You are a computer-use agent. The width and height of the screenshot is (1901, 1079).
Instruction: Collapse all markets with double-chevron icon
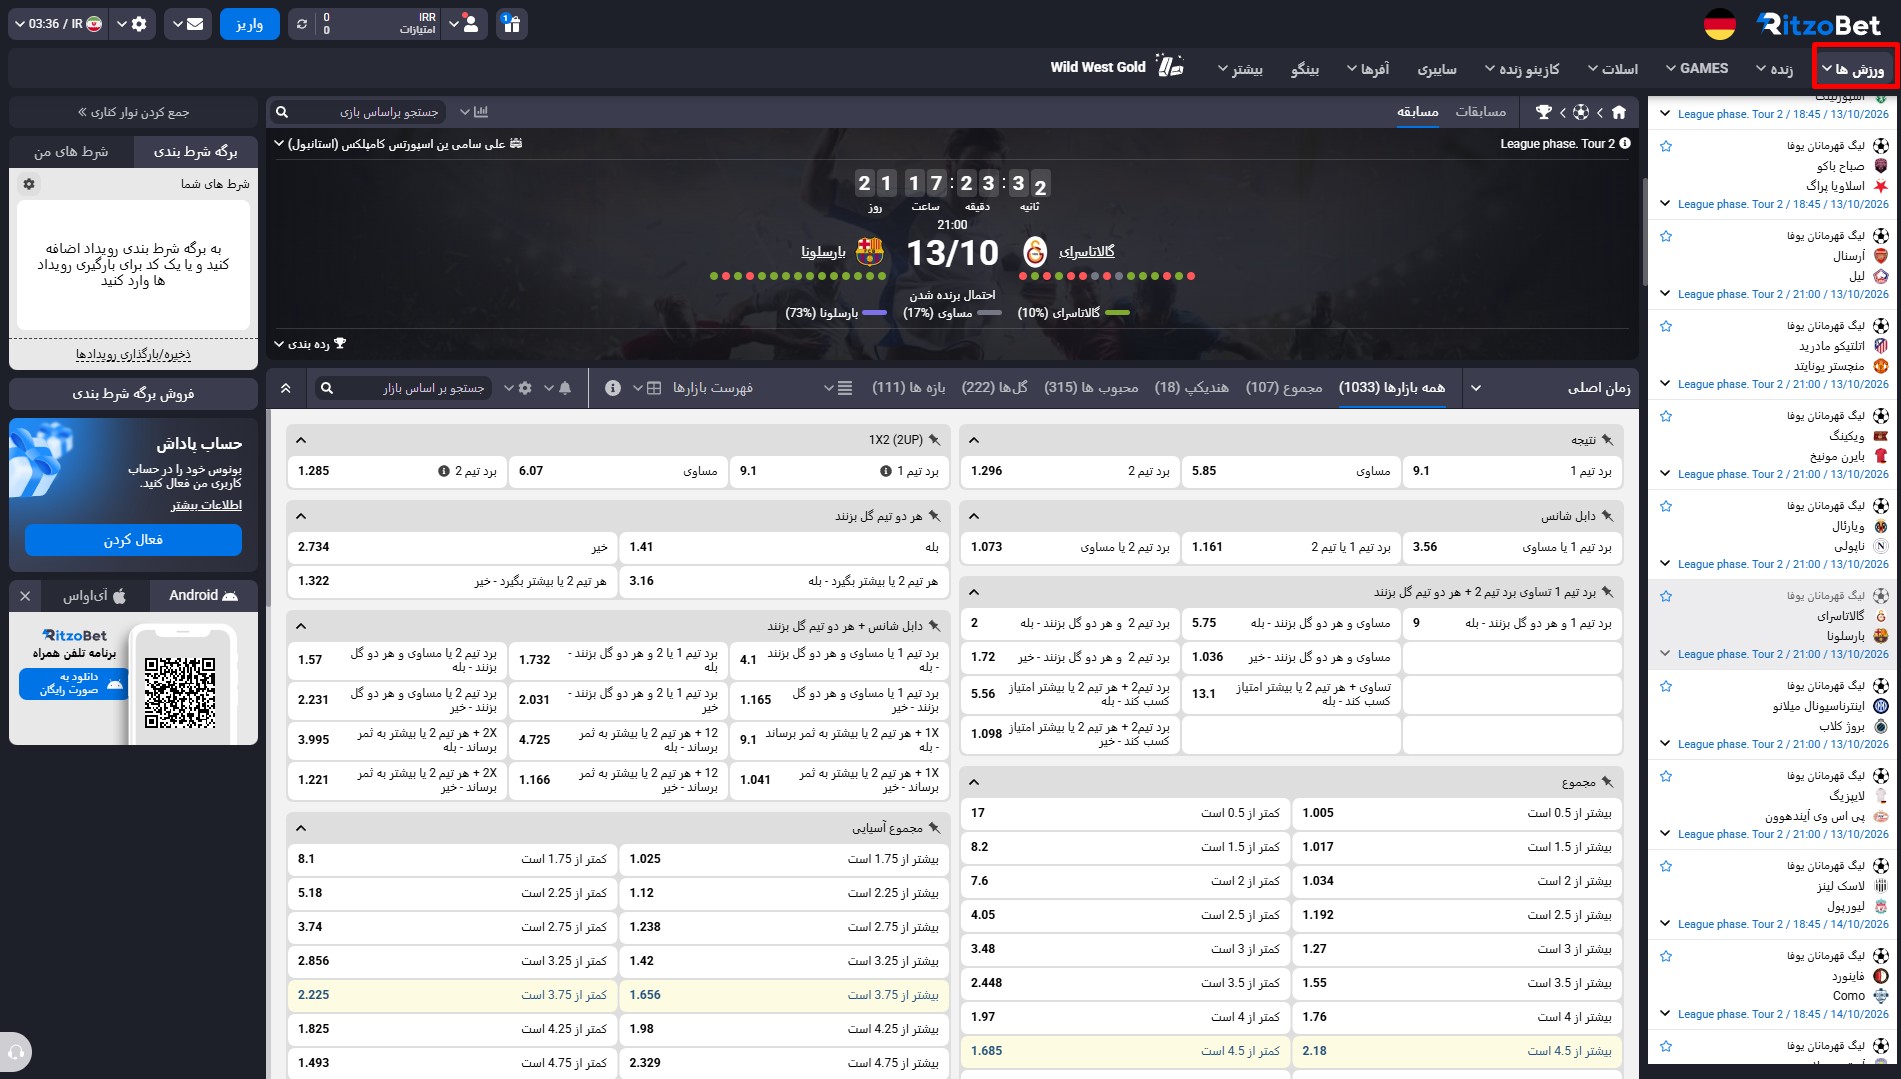[286, 388]
